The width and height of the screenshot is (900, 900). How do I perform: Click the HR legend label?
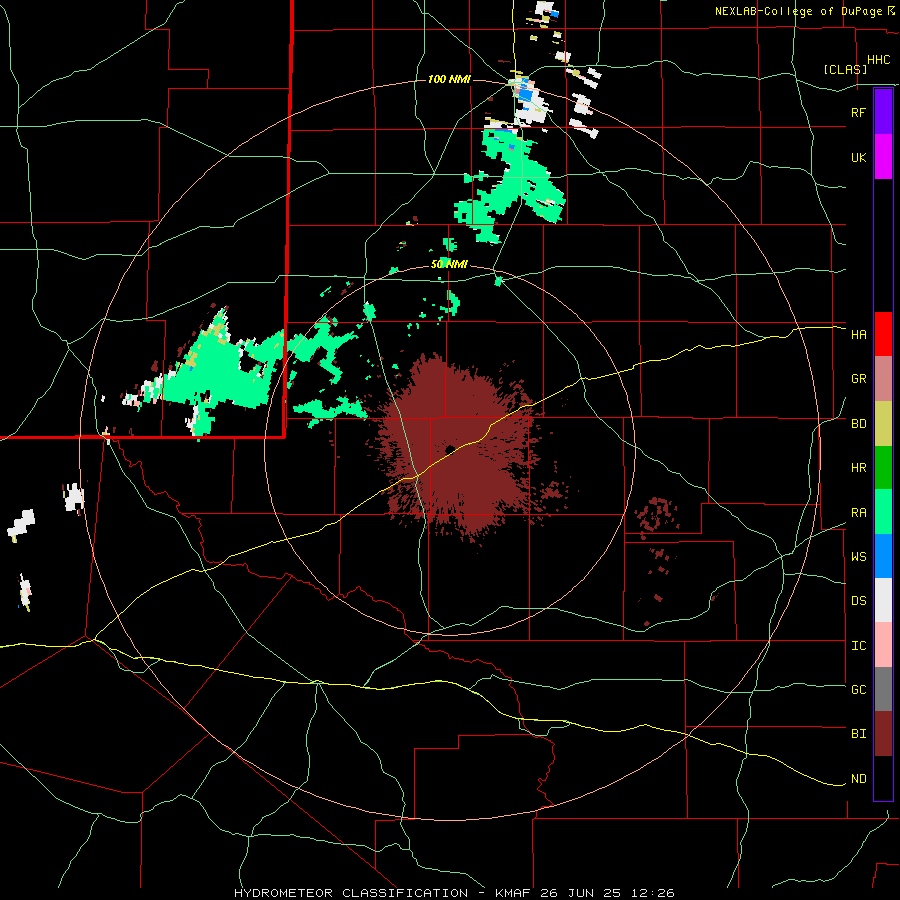(858, 468)
